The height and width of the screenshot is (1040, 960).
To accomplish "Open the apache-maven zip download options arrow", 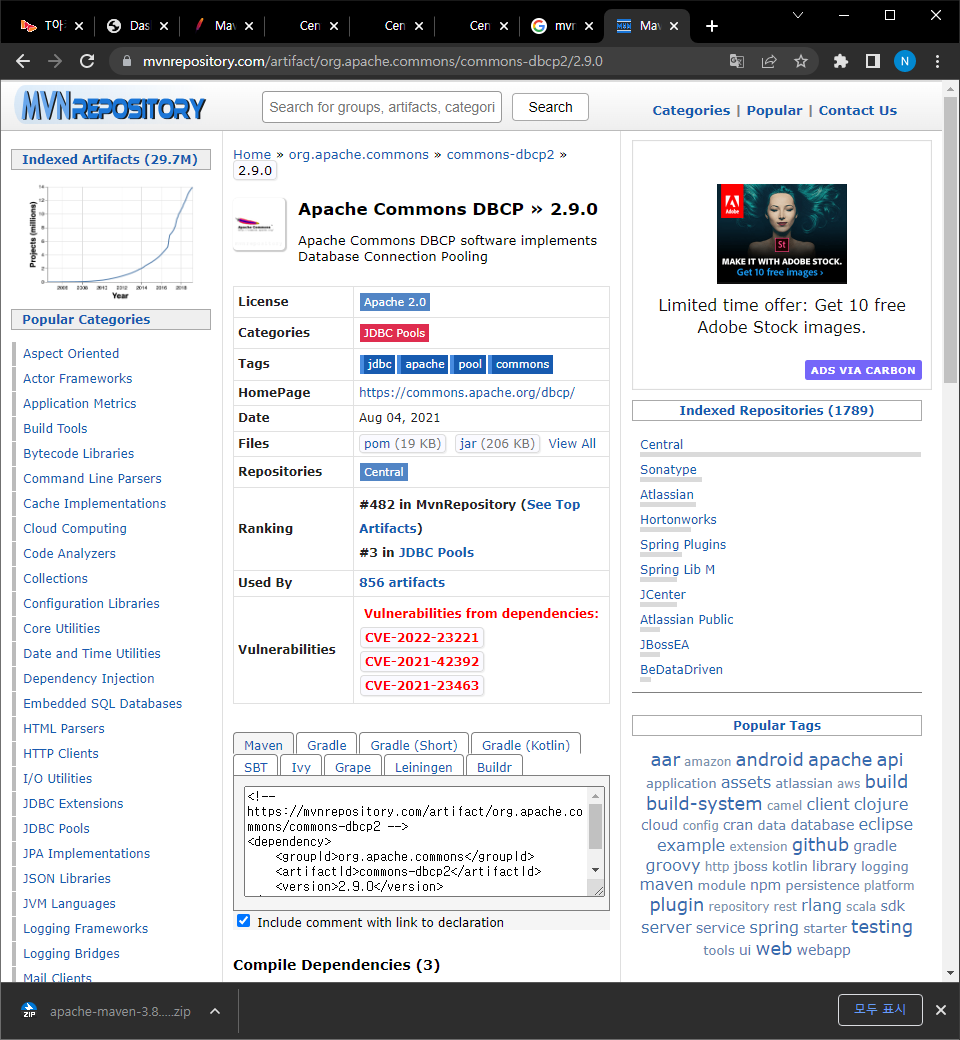I will (x=215, y=1011).
